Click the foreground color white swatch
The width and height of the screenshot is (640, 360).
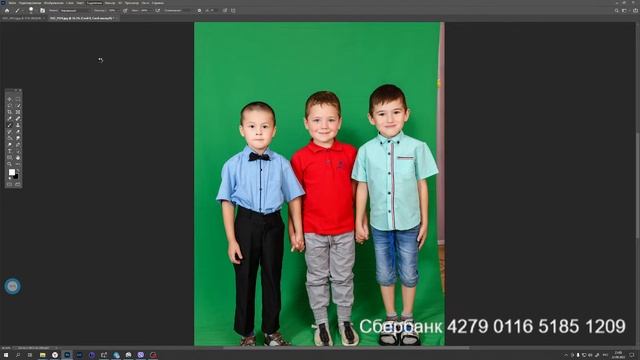(11, 172)
